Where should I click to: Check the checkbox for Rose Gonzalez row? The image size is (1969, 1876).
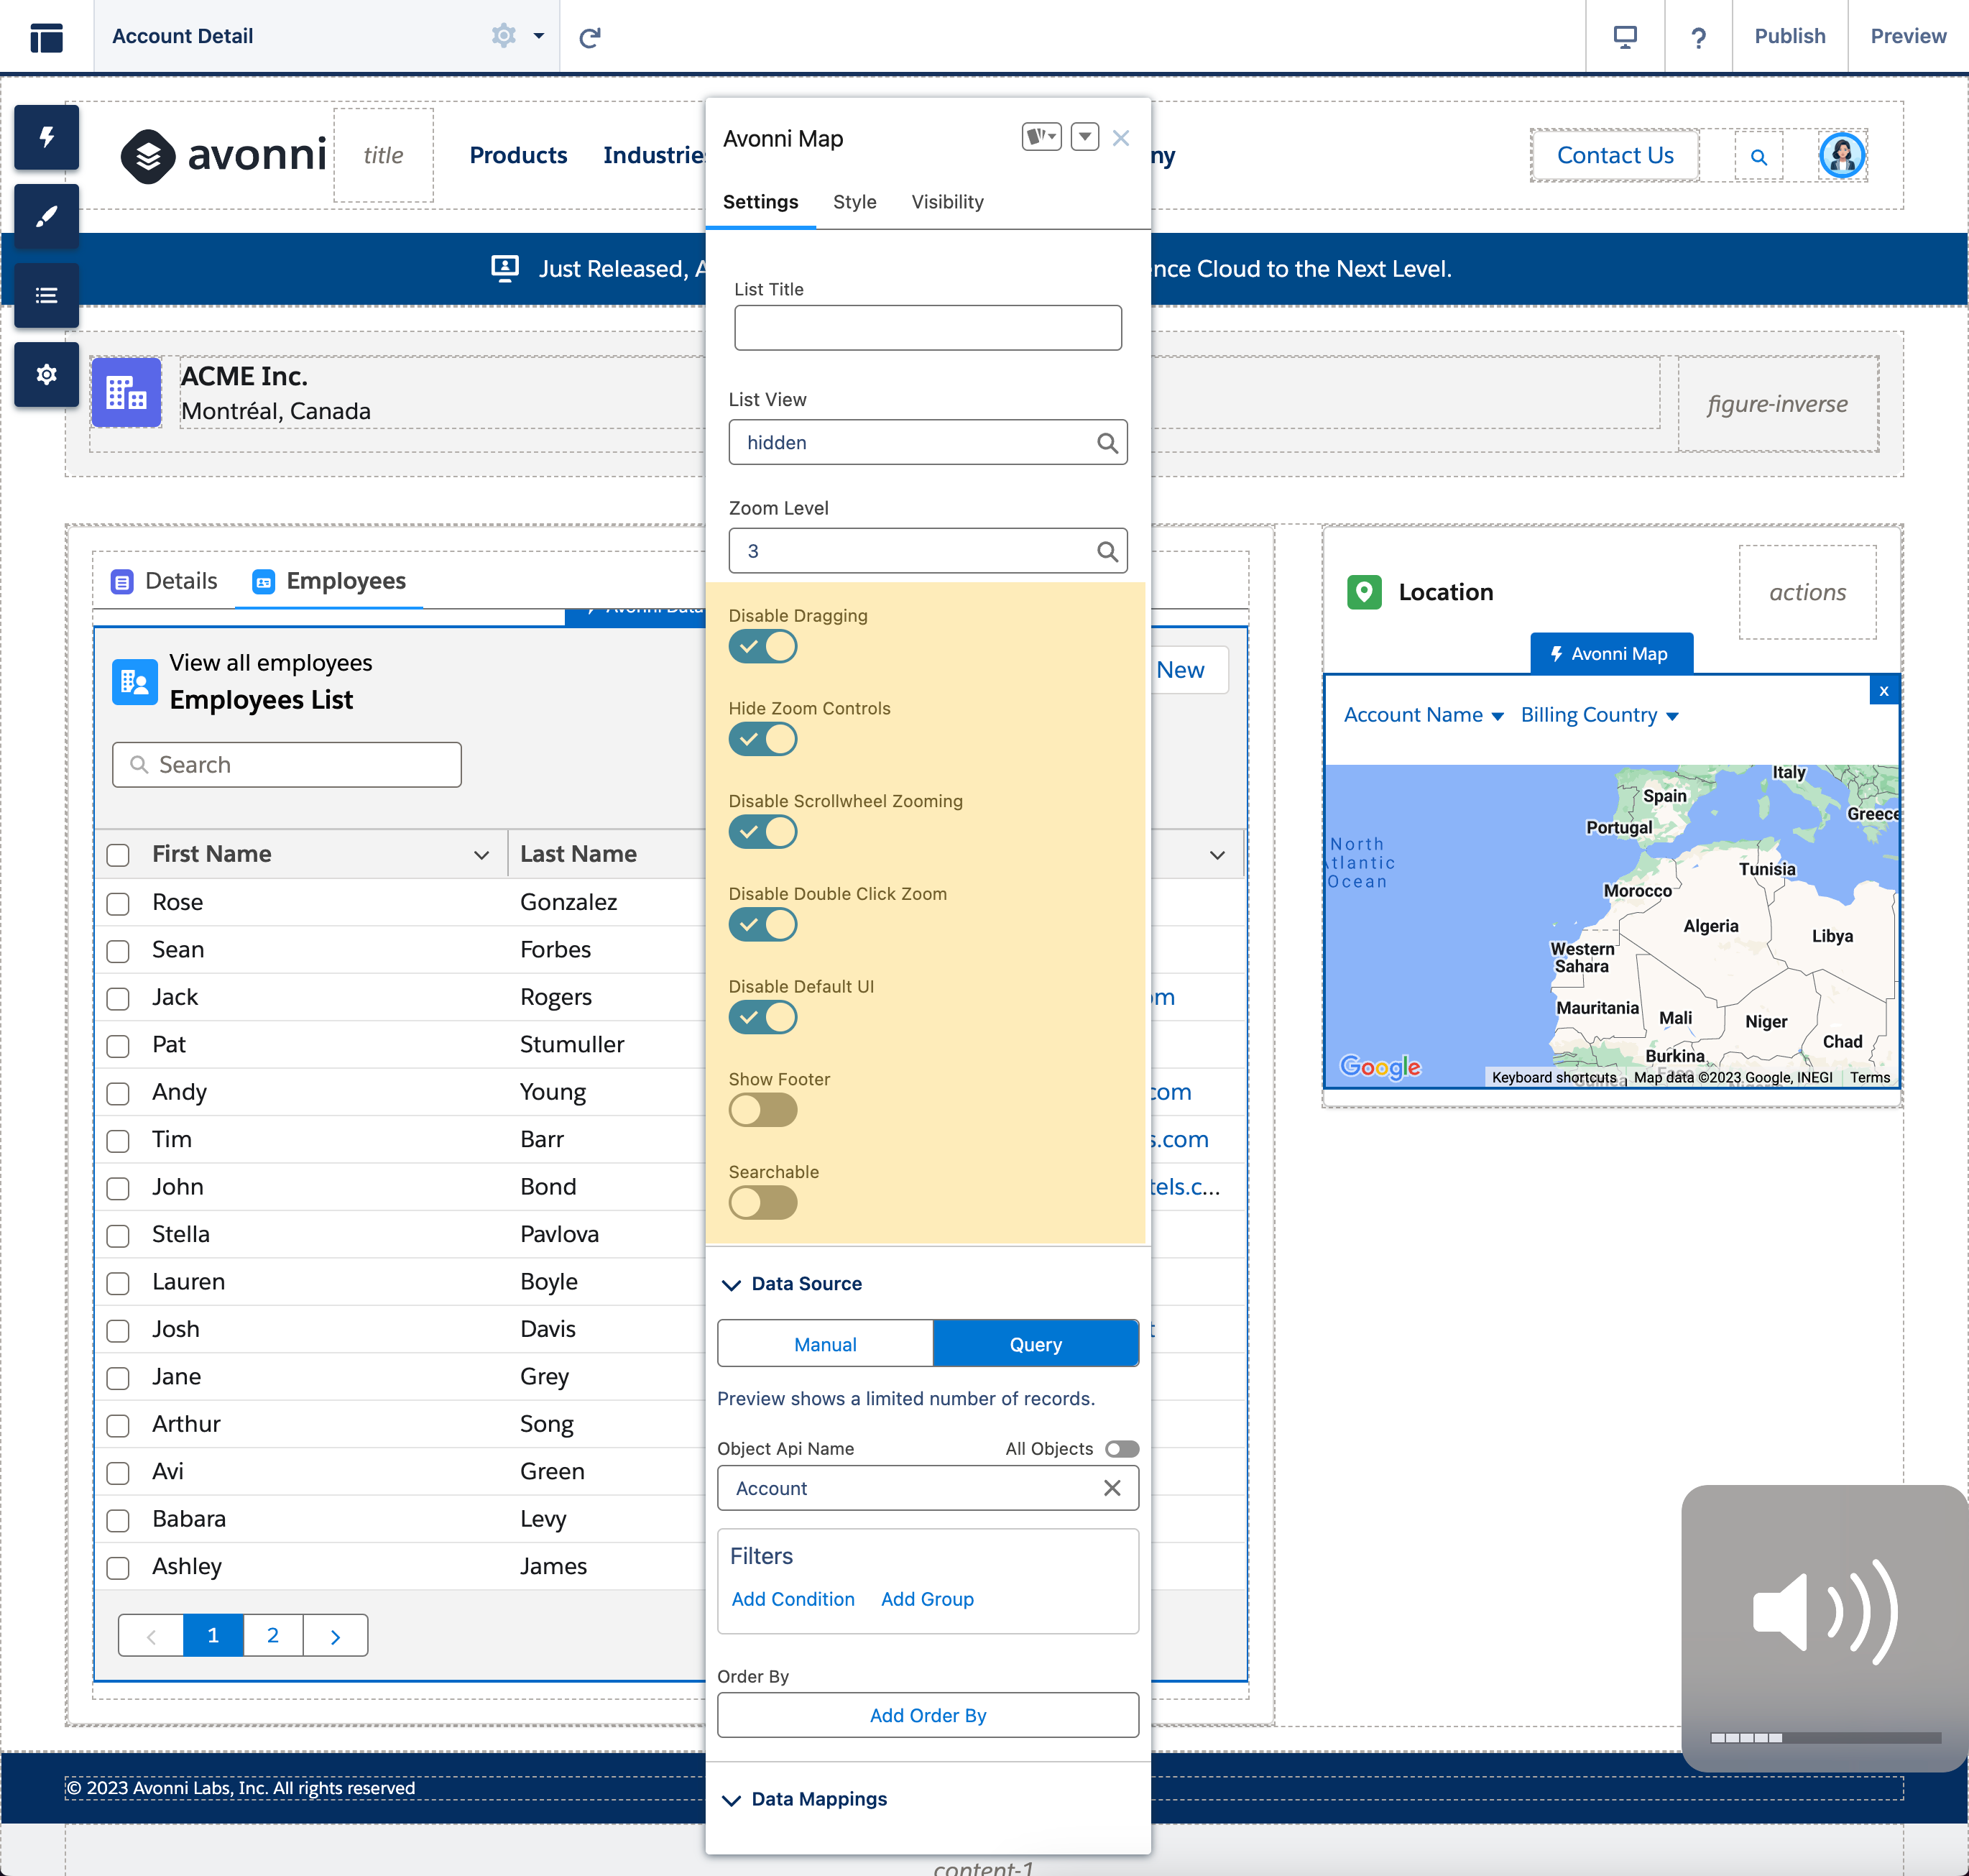118,903
